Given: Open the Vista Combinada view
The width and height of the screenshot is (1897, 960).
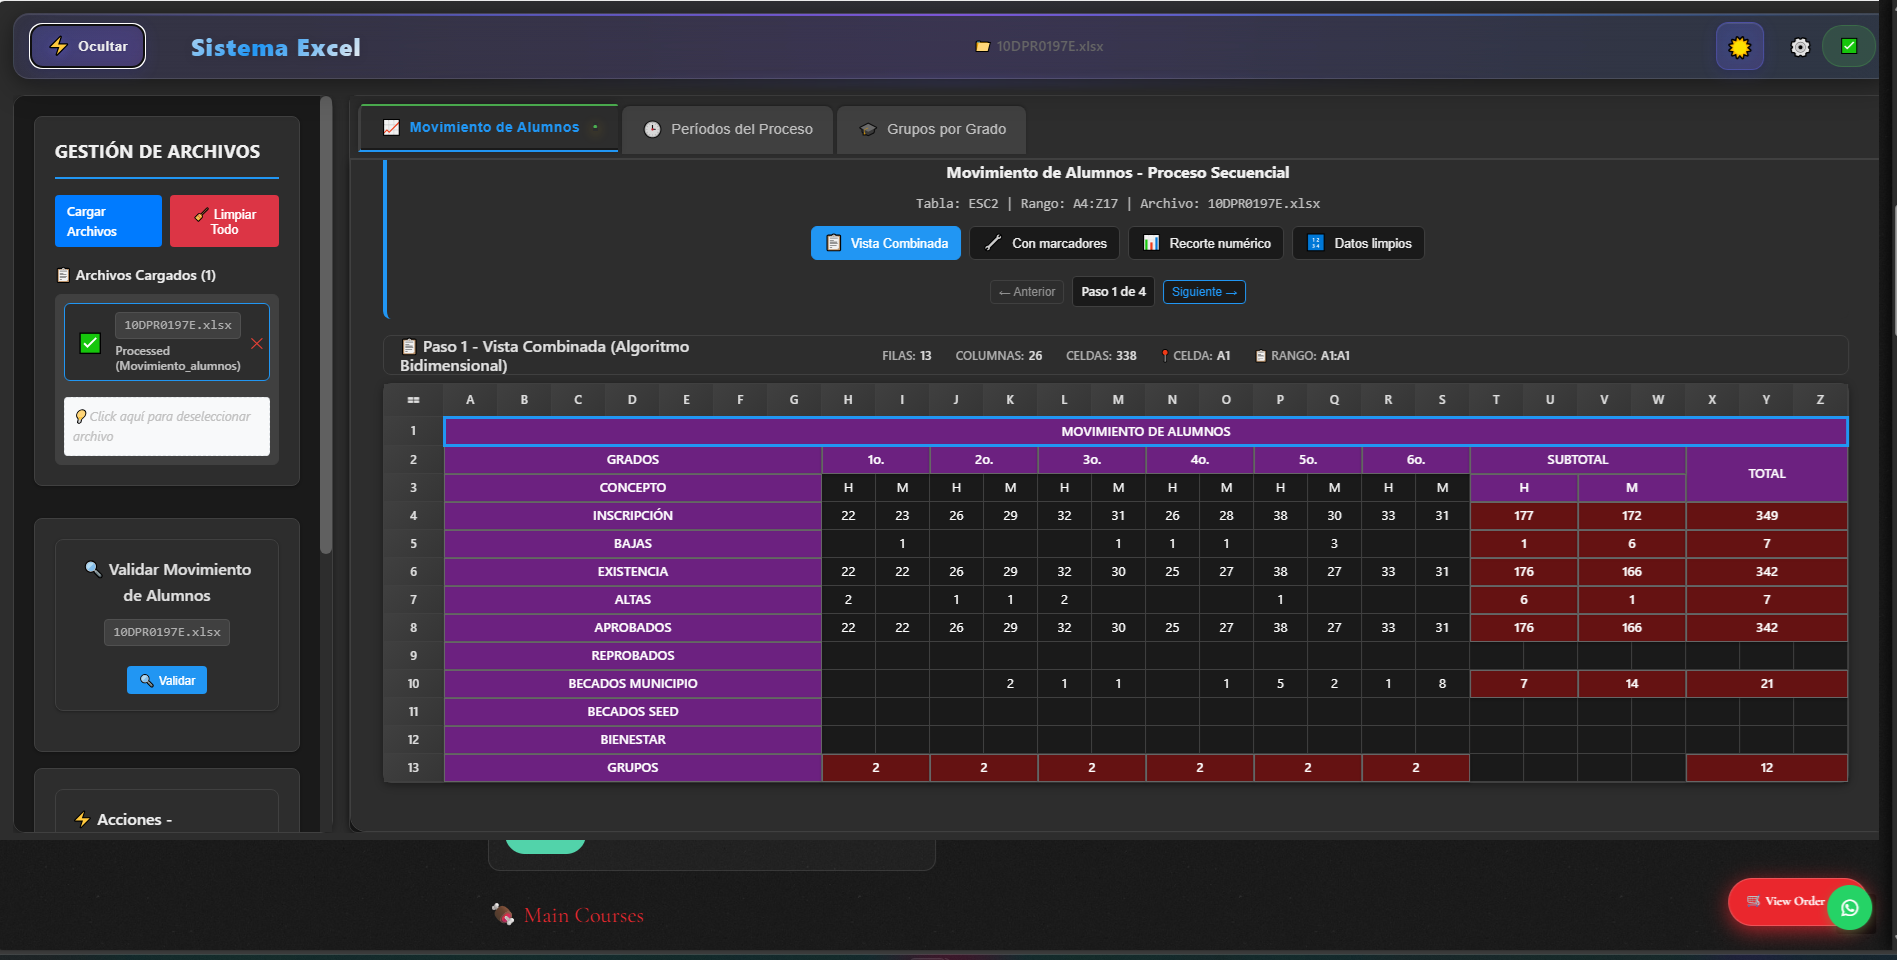Looking at the screenshot, I should coord(884,243).
